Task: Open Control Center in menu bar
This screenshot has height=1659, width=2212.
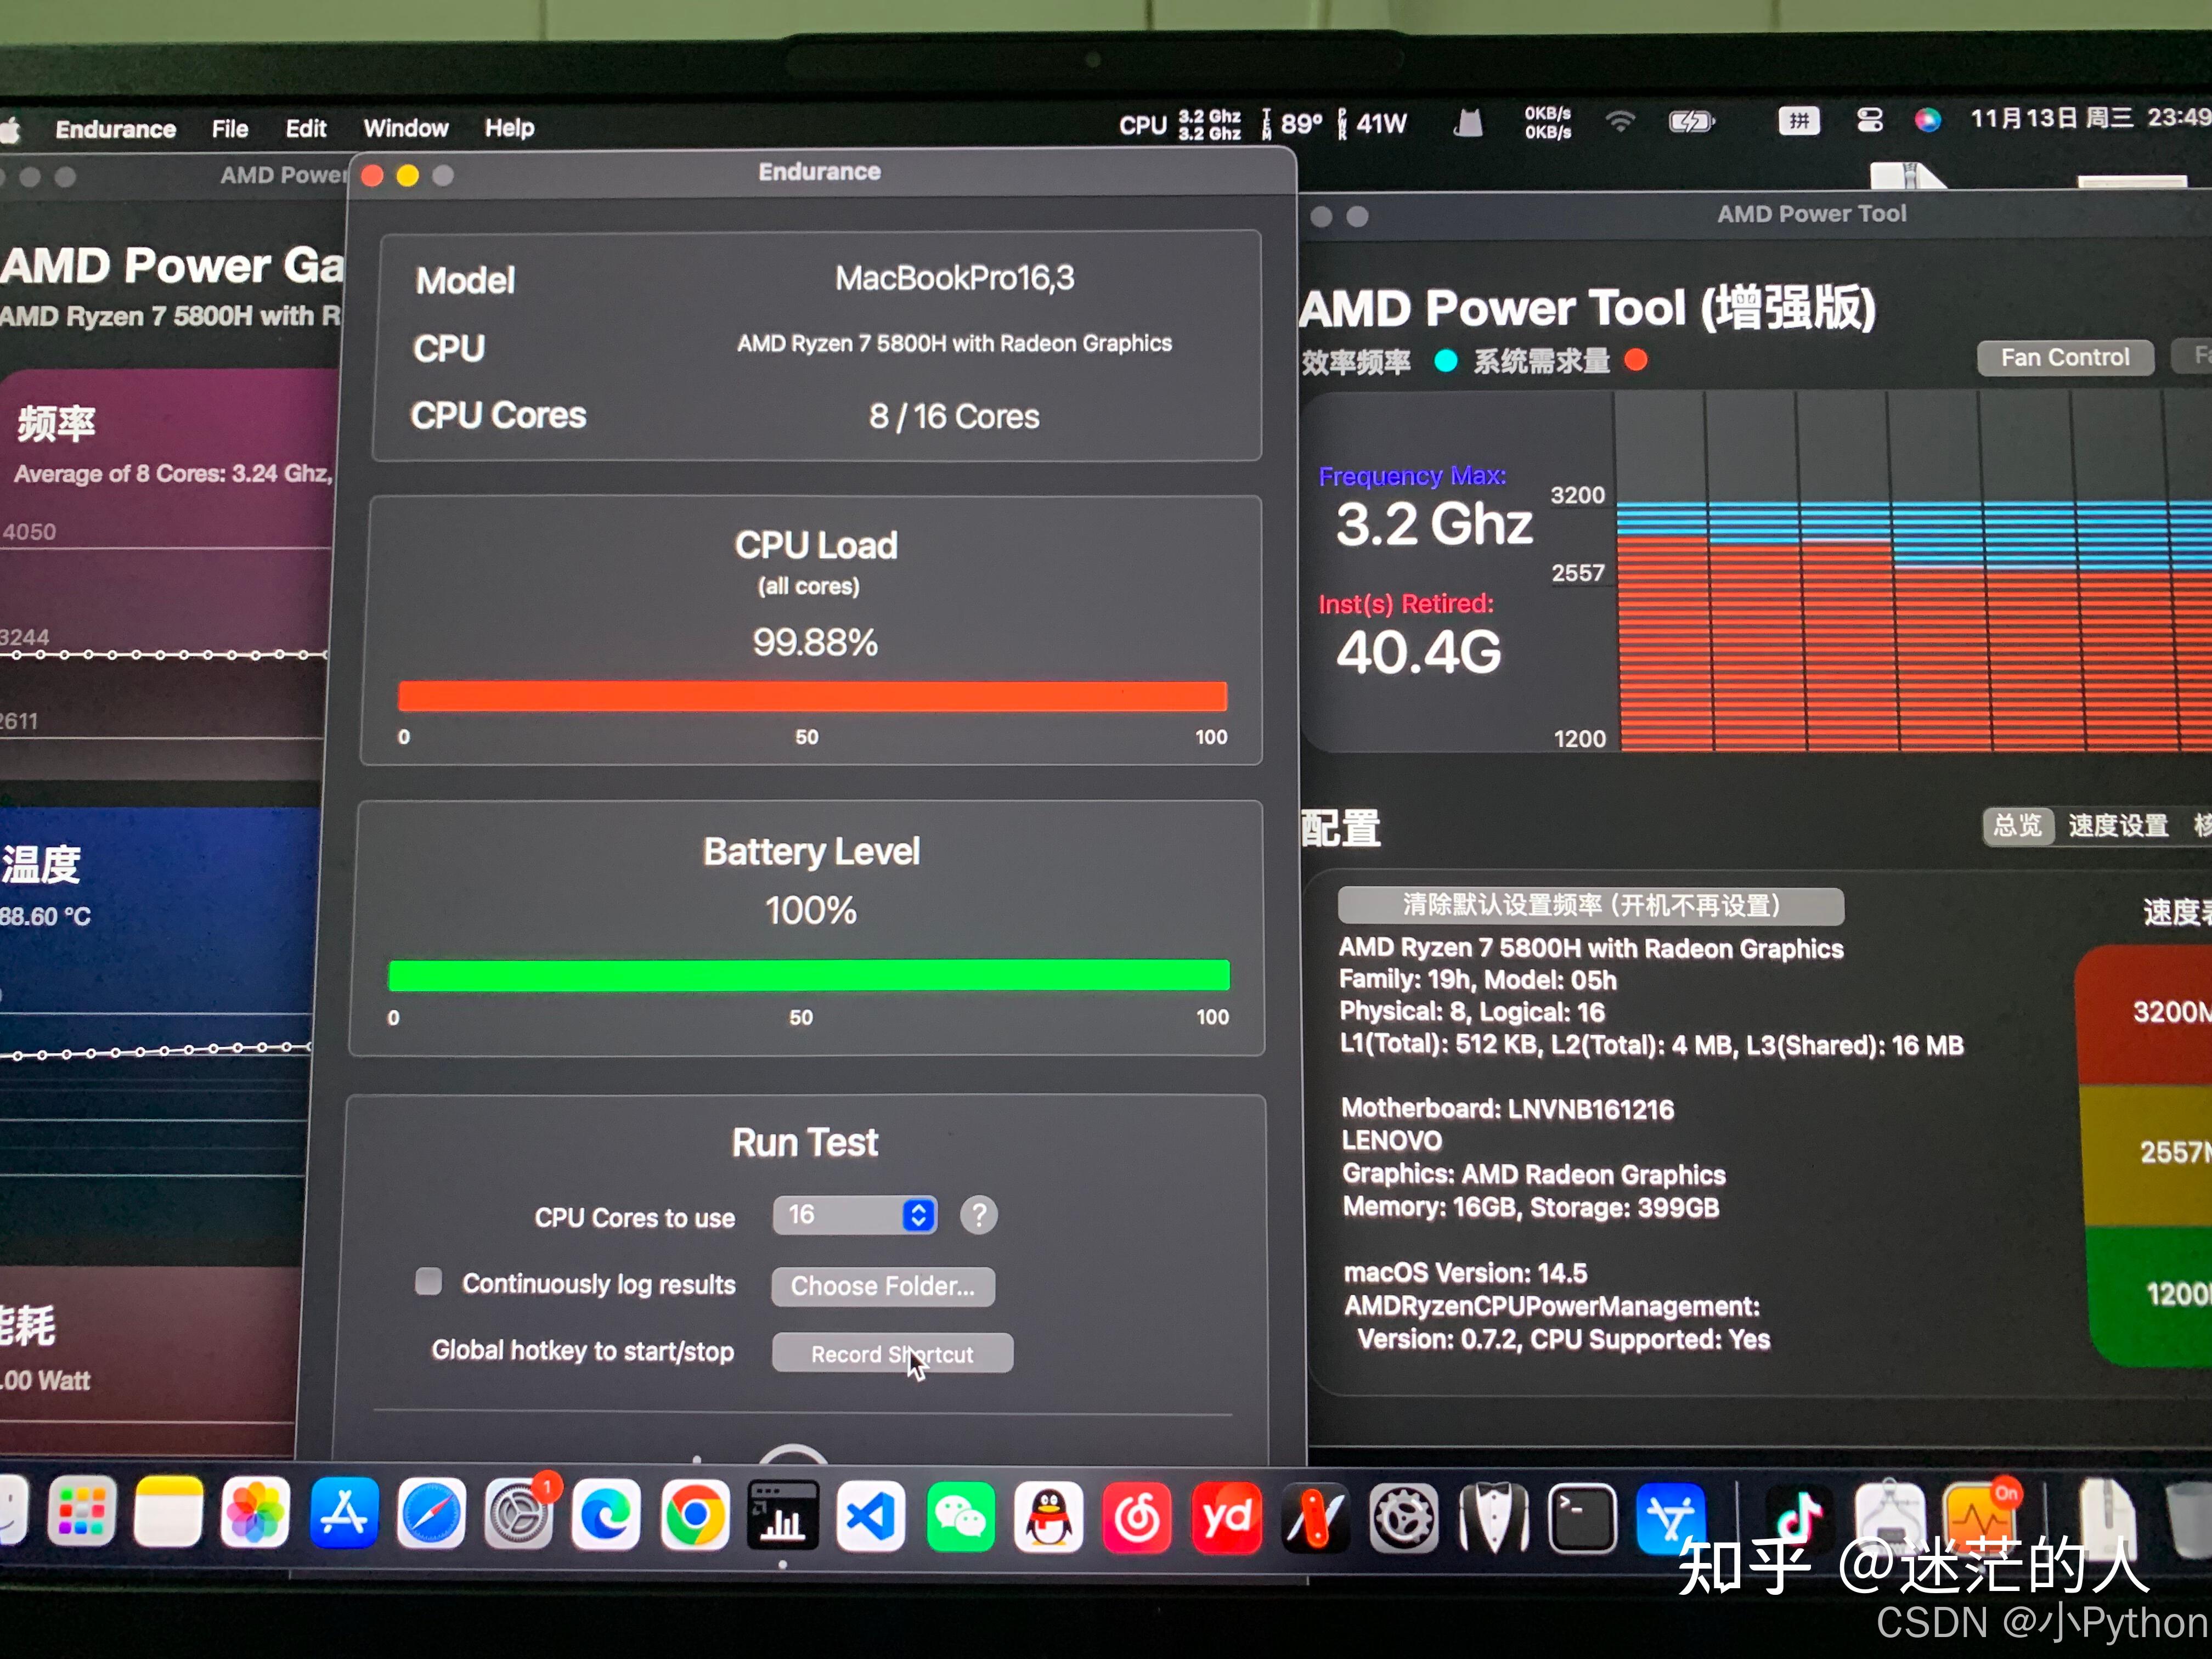Action: 1869,121
